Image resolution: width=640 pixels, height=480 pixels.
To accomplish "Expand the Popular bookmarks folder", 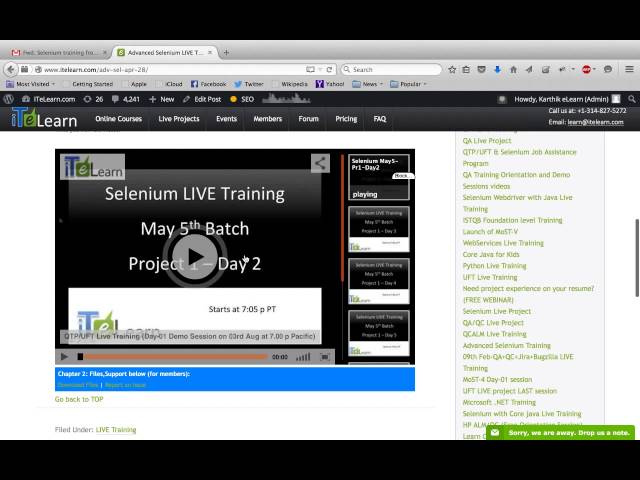I will point(408,84).
